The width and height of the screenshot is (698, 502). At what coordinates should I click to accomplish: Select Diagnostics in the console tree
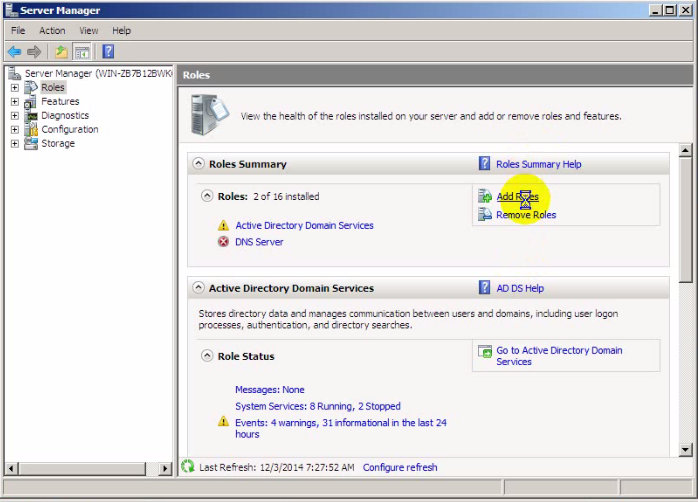point(65,115)
